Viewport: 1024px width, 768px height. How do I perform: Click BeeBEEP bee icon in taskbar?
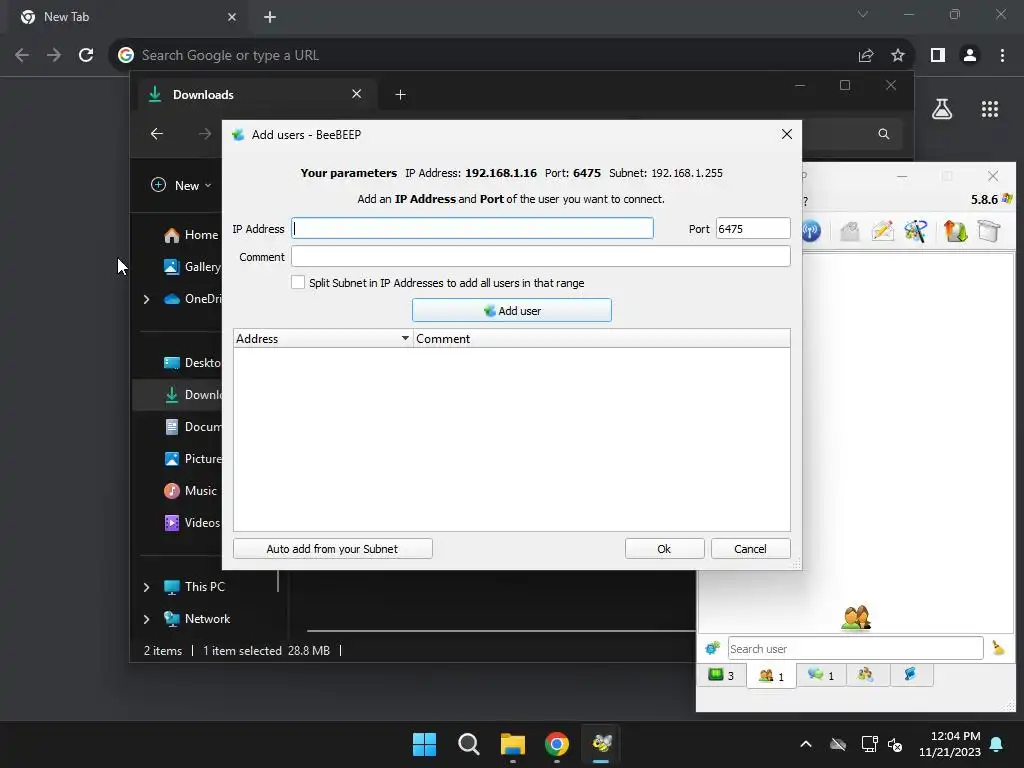pos(601,744)
